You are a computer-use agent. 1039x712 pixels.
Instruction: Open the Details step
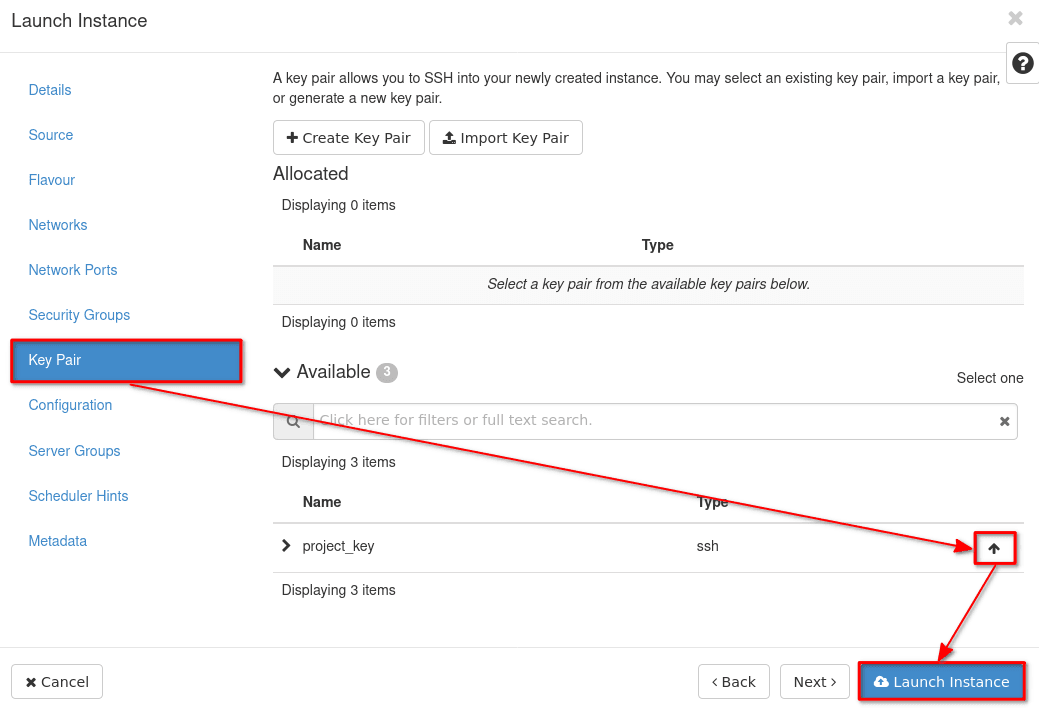pos(50,90)
